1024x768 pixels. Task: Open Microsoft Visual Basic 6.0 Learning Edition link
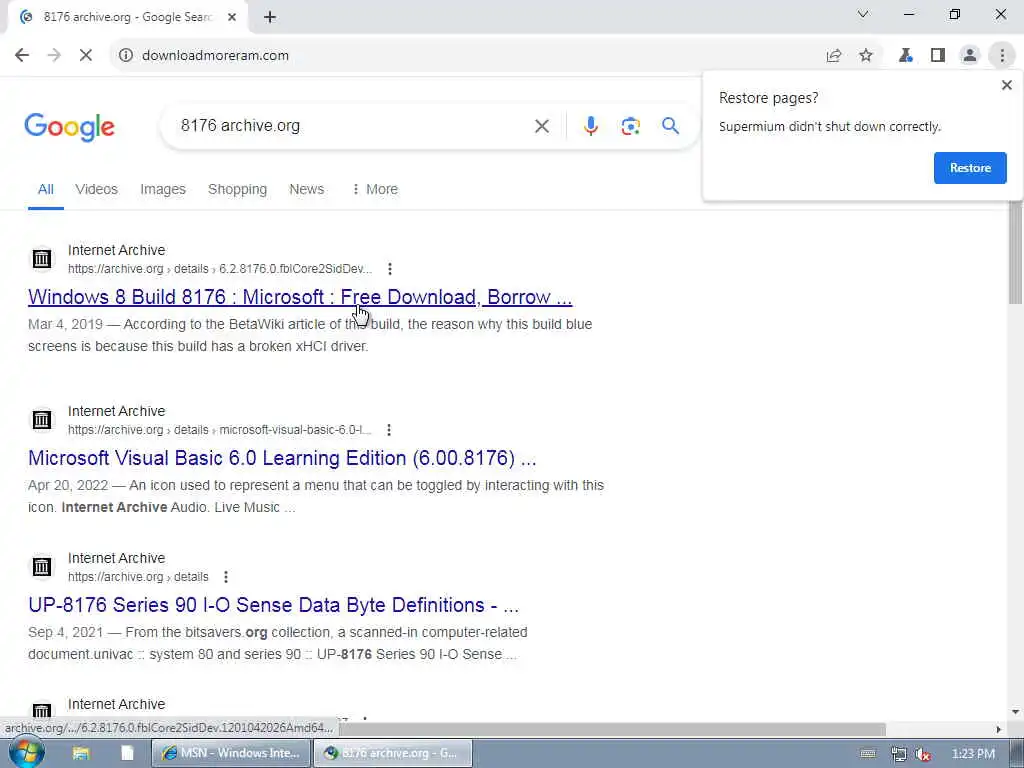(282, 458)
